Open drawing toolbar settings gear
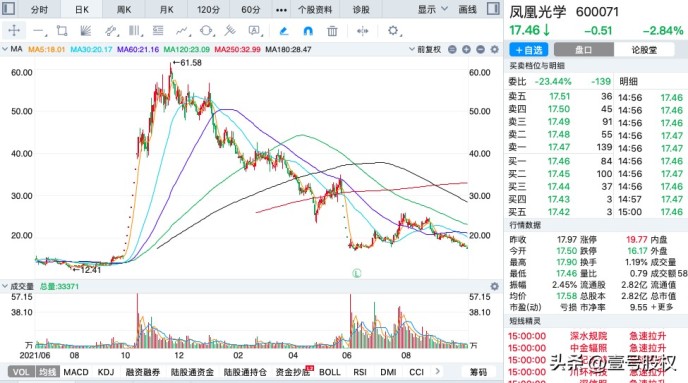This screenshot has width=688, height=383. pyautogui.click(x=393, y=30)
